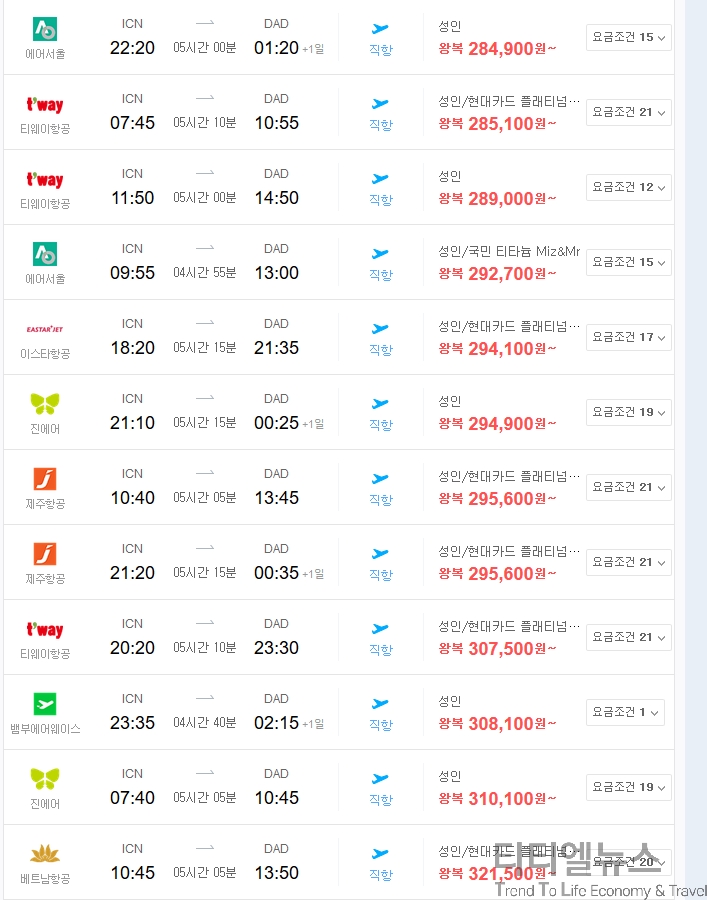The image size is (707, 900).
Task: Click the Eastar Jet logo on the 18:20 flight
Action: 45,329
